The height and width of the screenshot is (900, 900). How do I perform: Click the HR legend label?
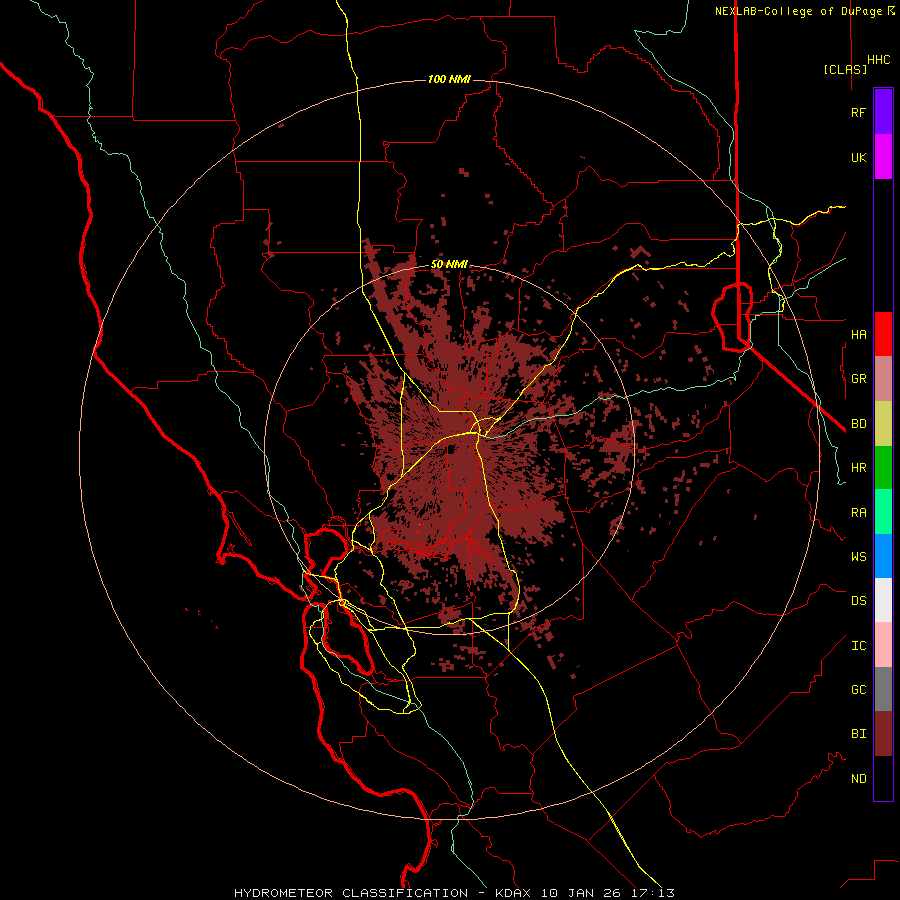coord(858,468)
